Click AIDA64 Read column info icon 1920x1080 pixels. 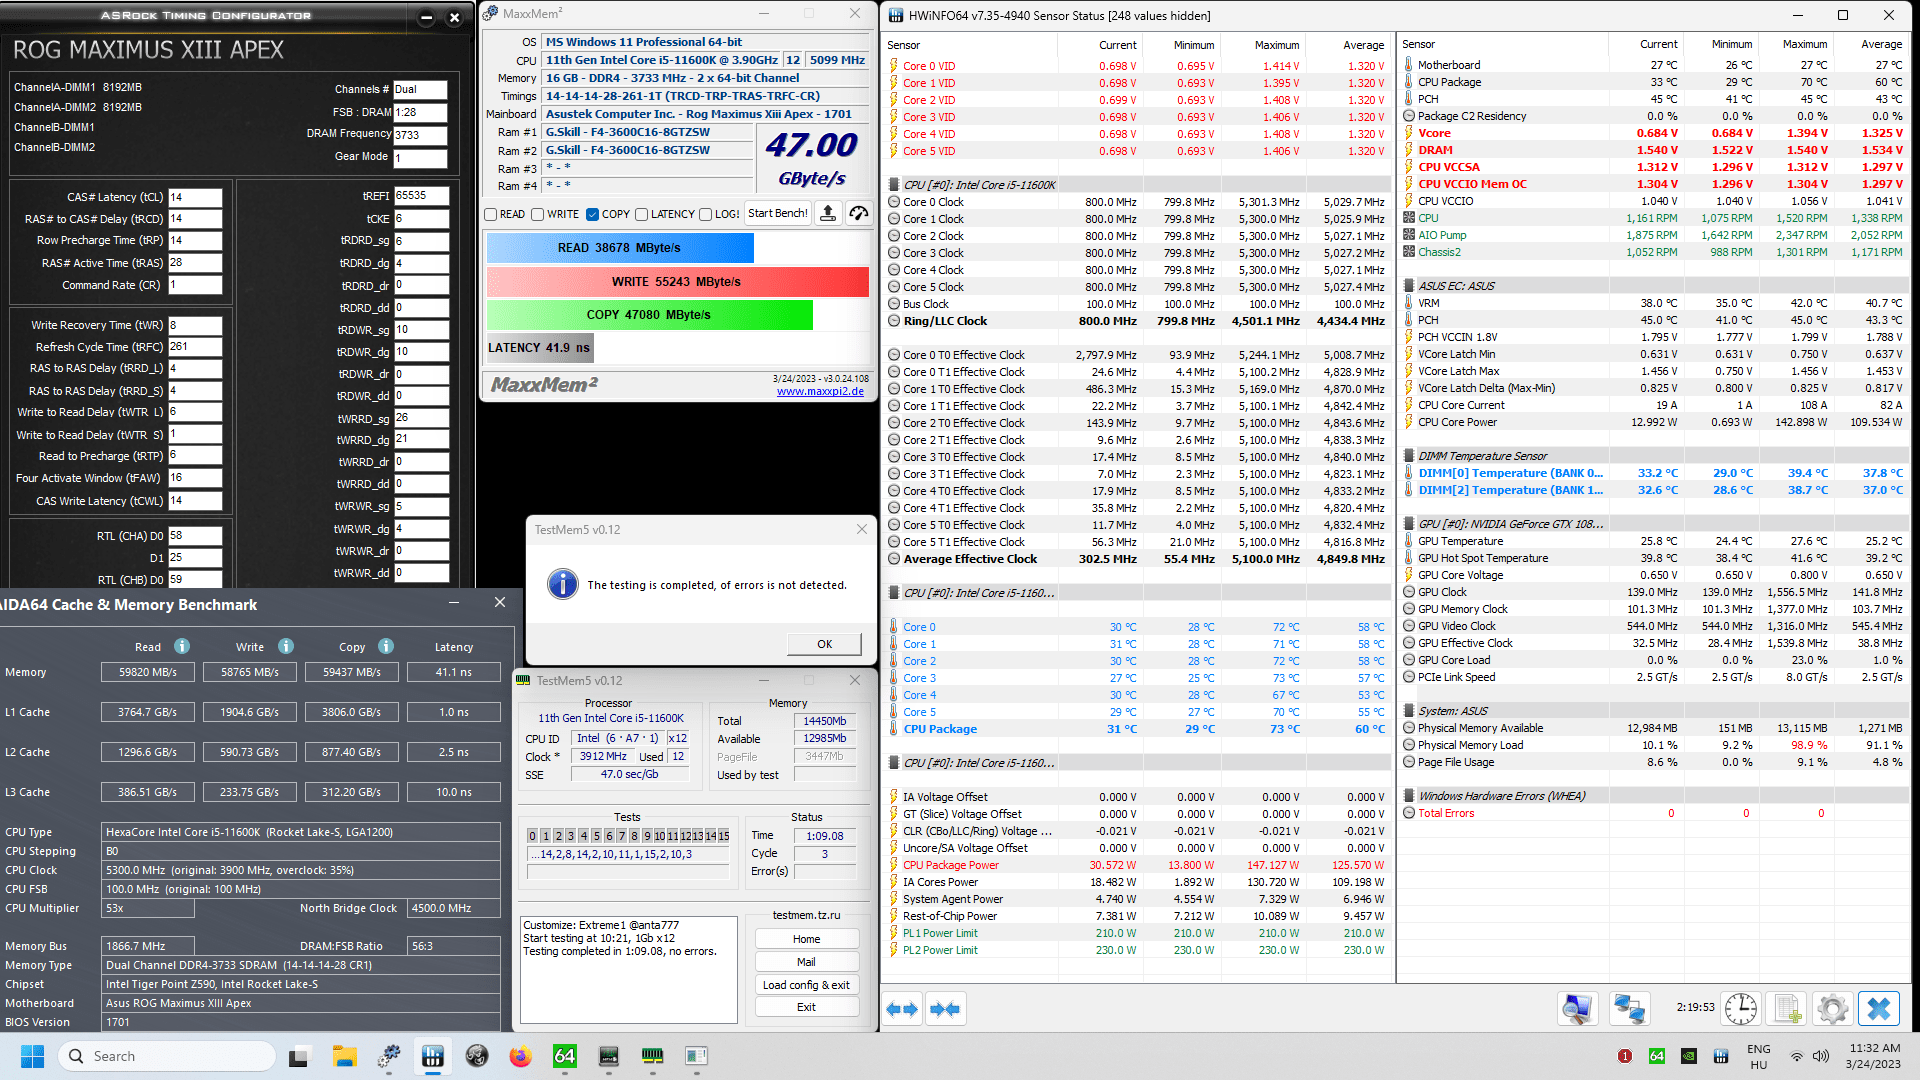pos(182,646)
